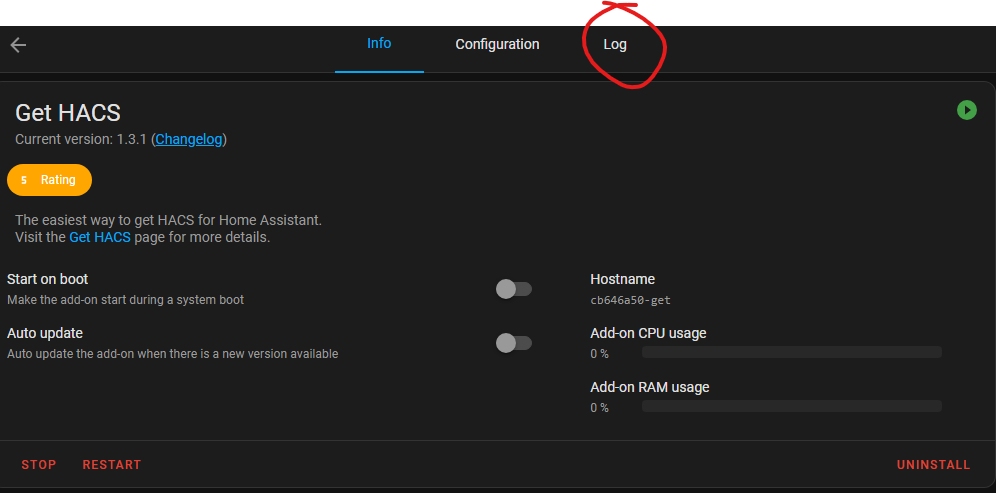Open the Changelog link
996x493 pixels.
click(189, 139)
